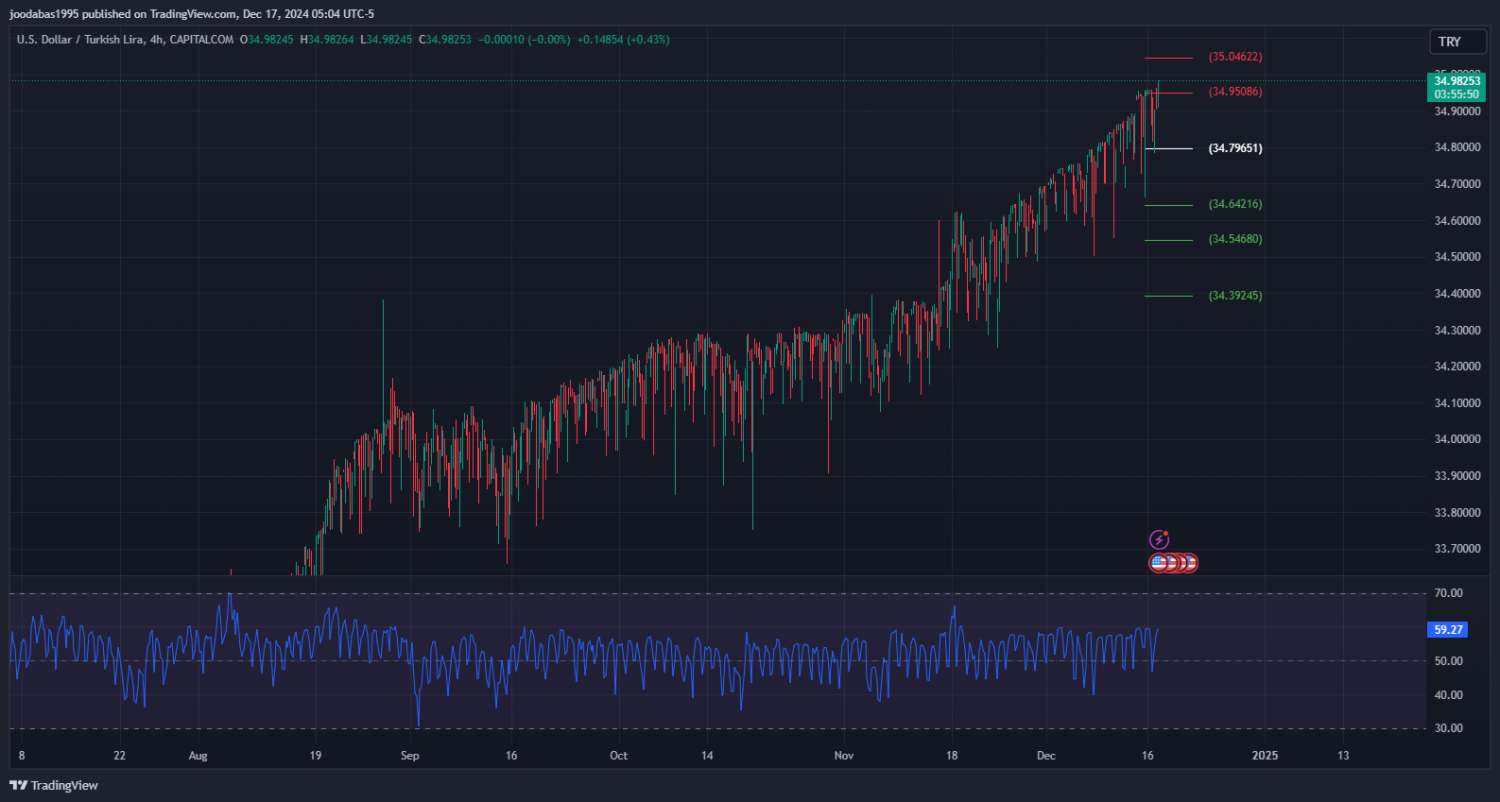Select the green 34.54680 support level label
This screenshot has height=802, width=1500.
click(x=1235, y=239)
